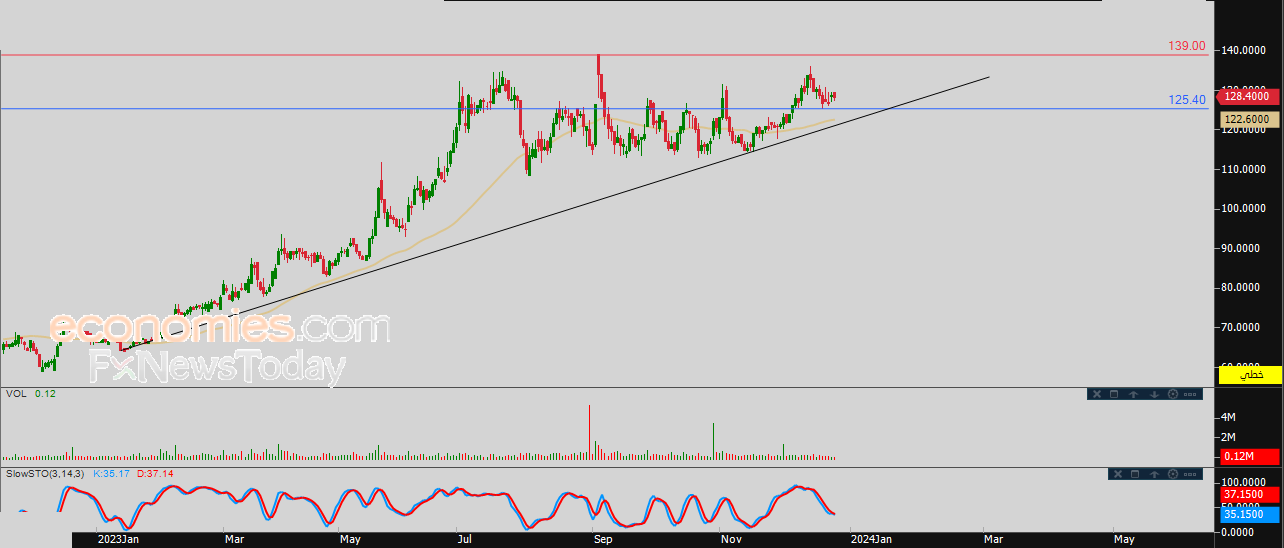Select the SlowSTO(3,14,3) indicator label
The image size is (1284, 548).
point(46,473)
